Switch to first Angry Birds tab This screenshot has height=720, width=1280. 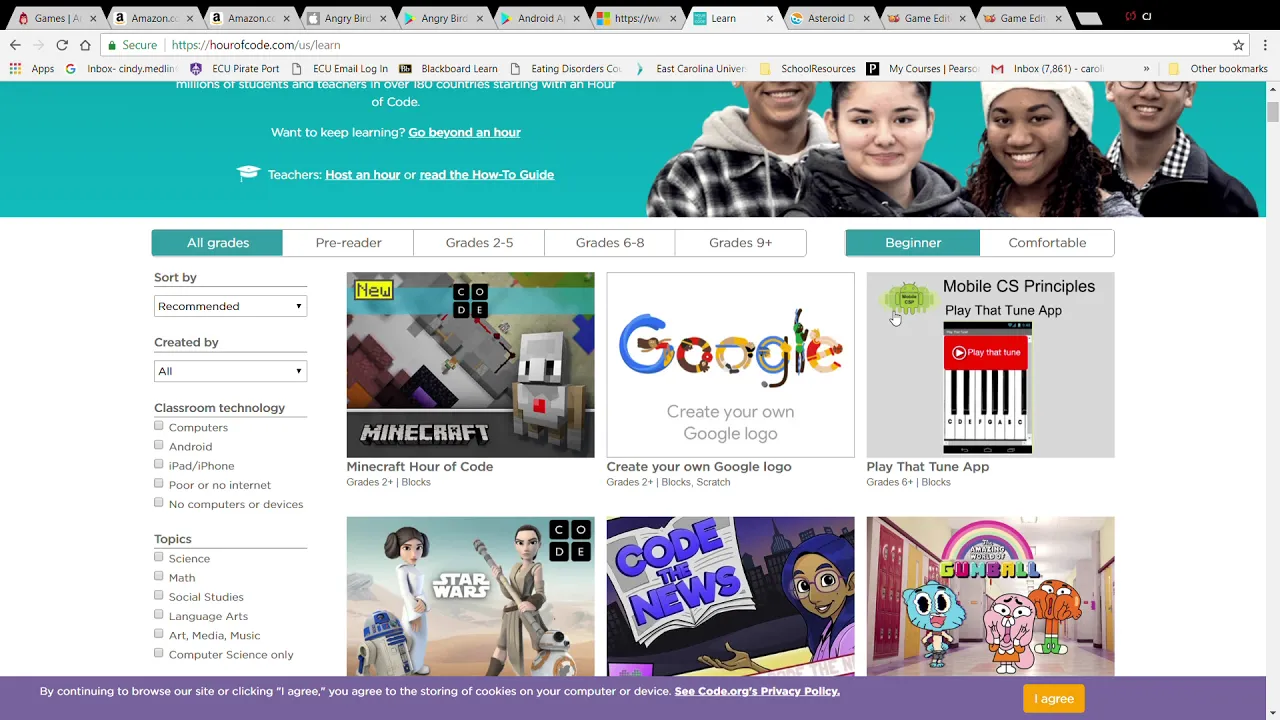[346, 18]
